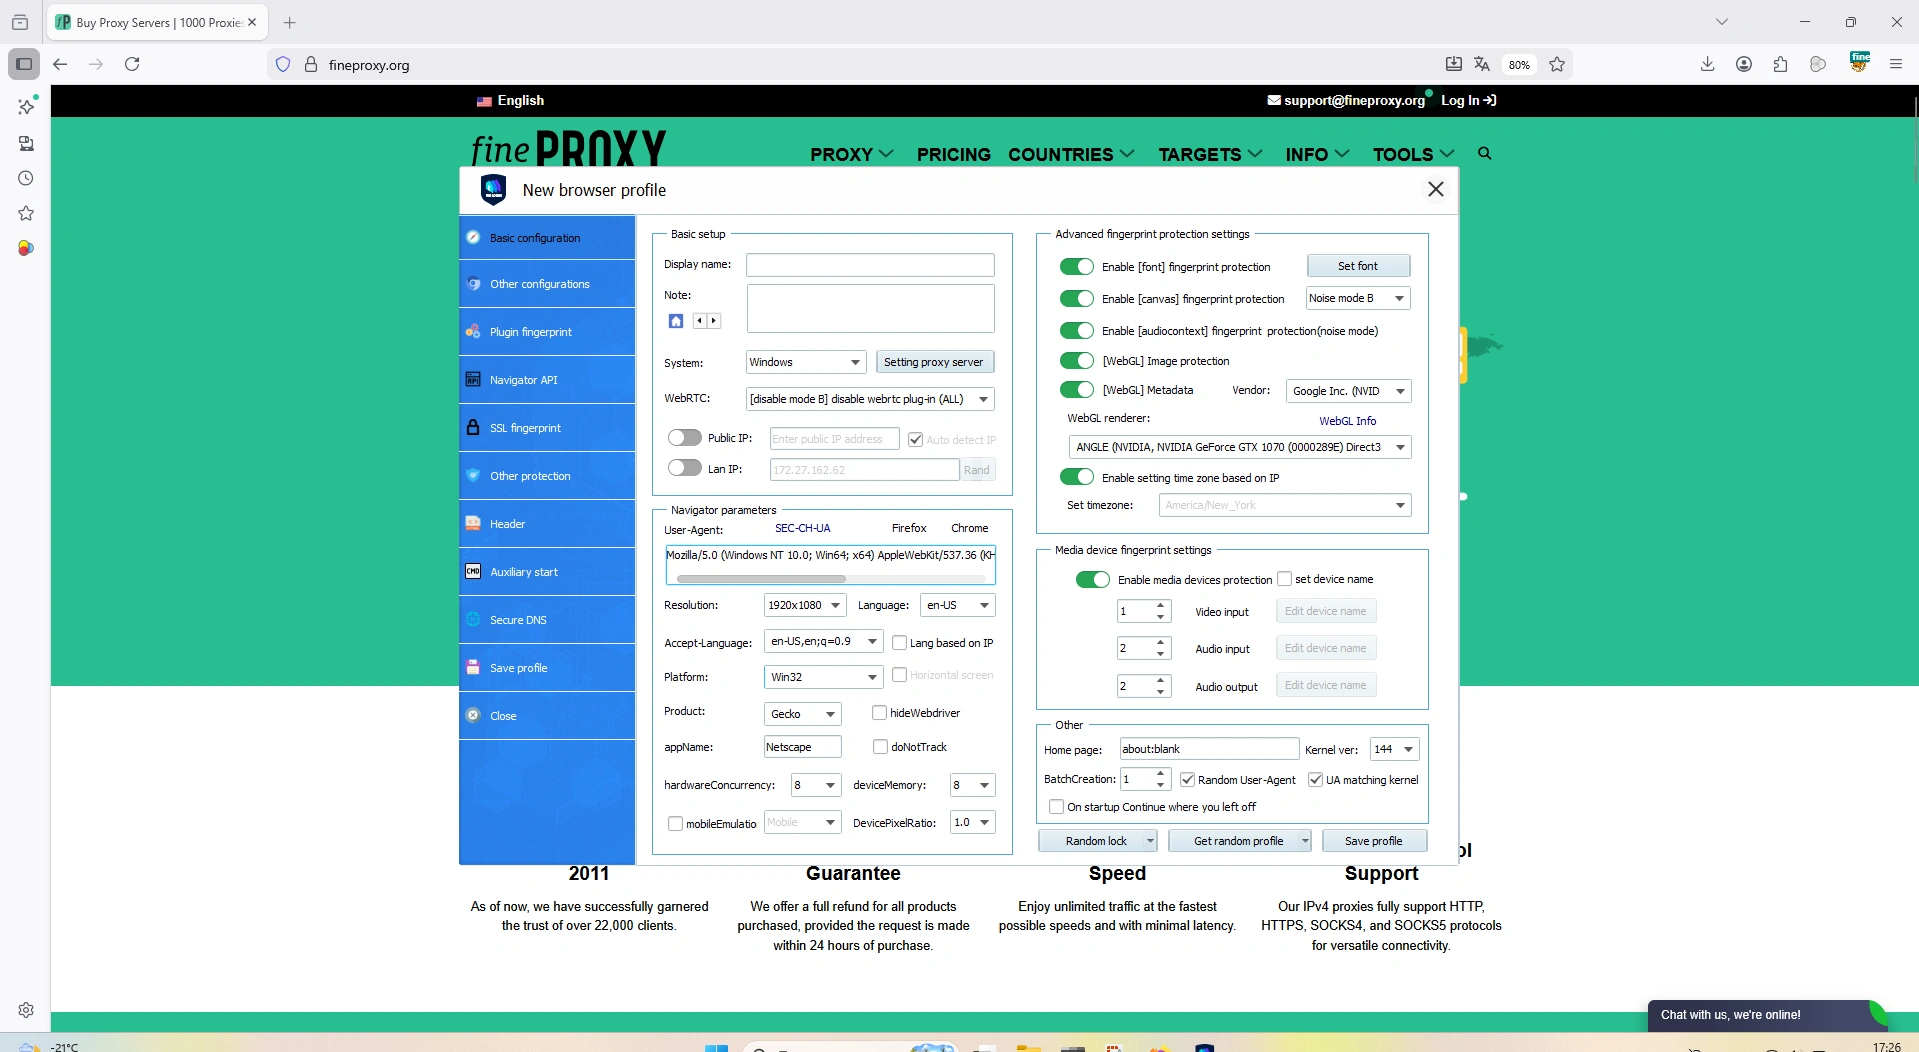Viewport: 1919px width, 1052px height.
Task: Toggle WebGL Image protection
Action: point(1077,360)
